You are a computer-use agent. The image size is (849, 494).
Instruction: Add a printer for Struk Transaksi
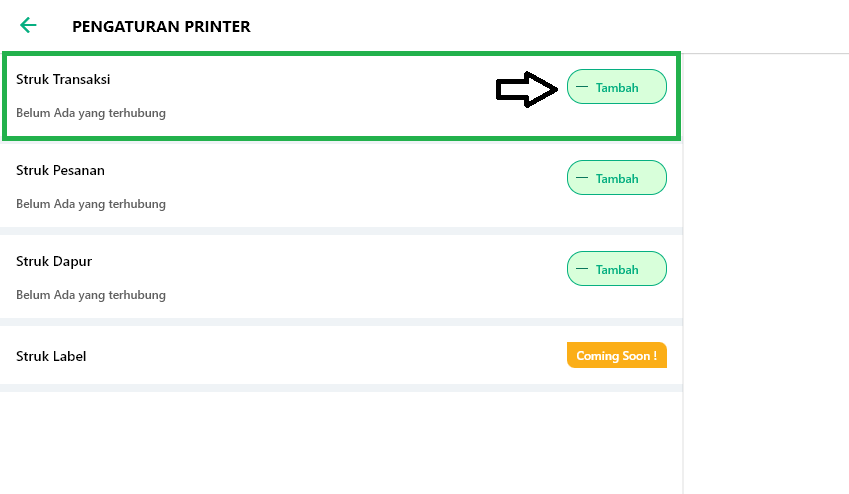[616, 87]
